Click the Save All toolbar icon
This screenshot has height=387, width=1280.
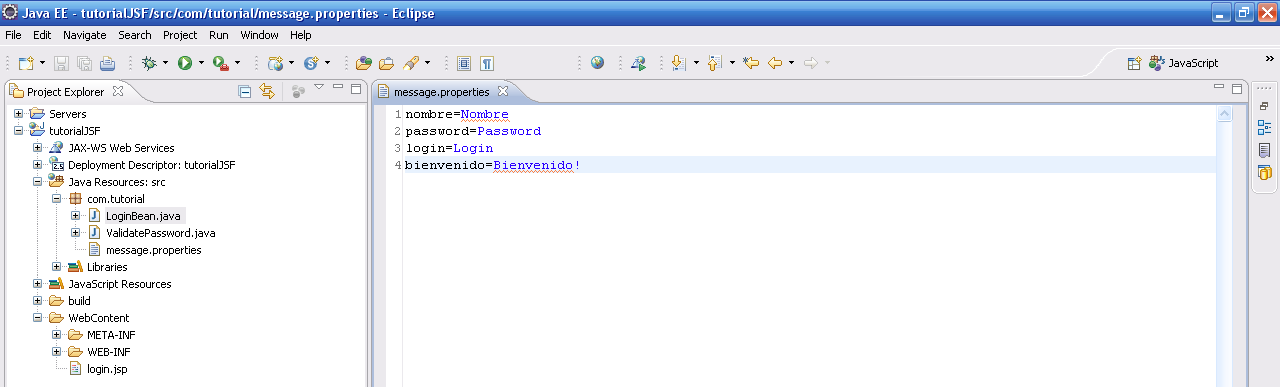coord(84,63)
